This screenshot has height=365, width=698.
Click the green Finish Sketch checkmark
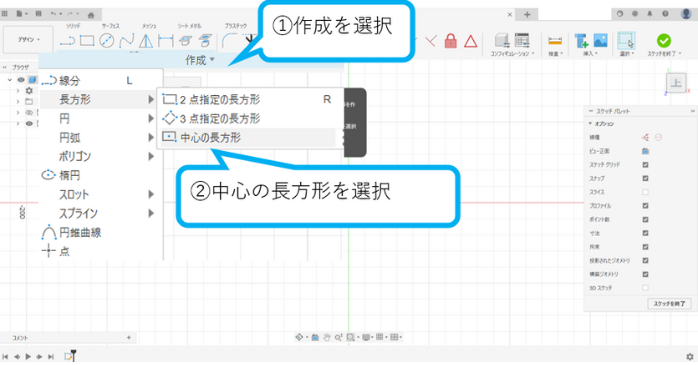tap(663, 41)
